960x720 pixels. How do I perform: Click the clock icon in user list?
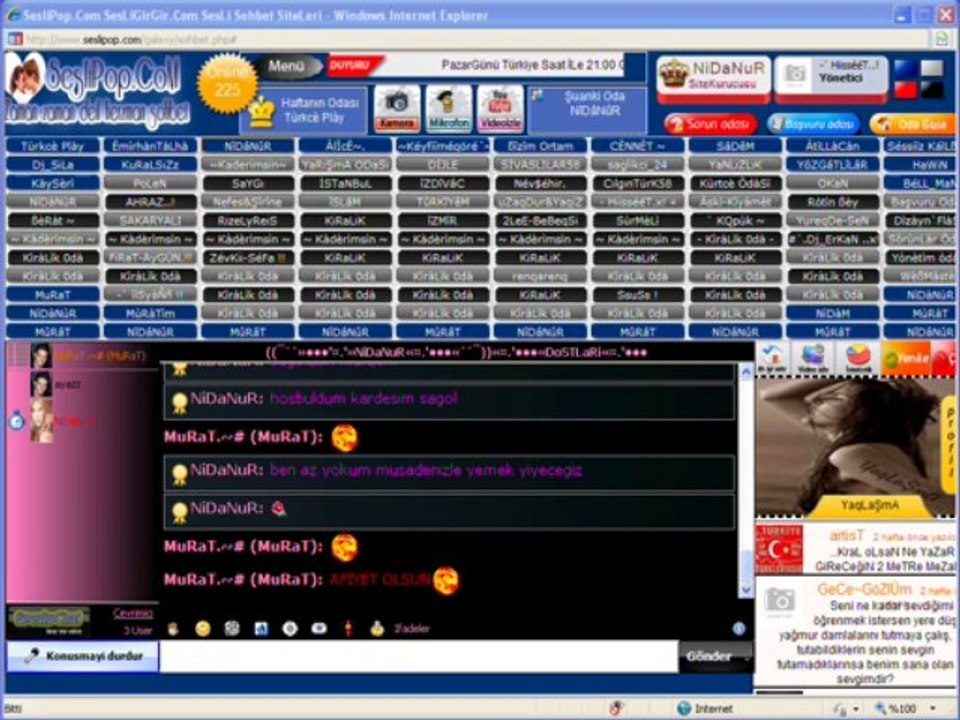tap(17, 421)
